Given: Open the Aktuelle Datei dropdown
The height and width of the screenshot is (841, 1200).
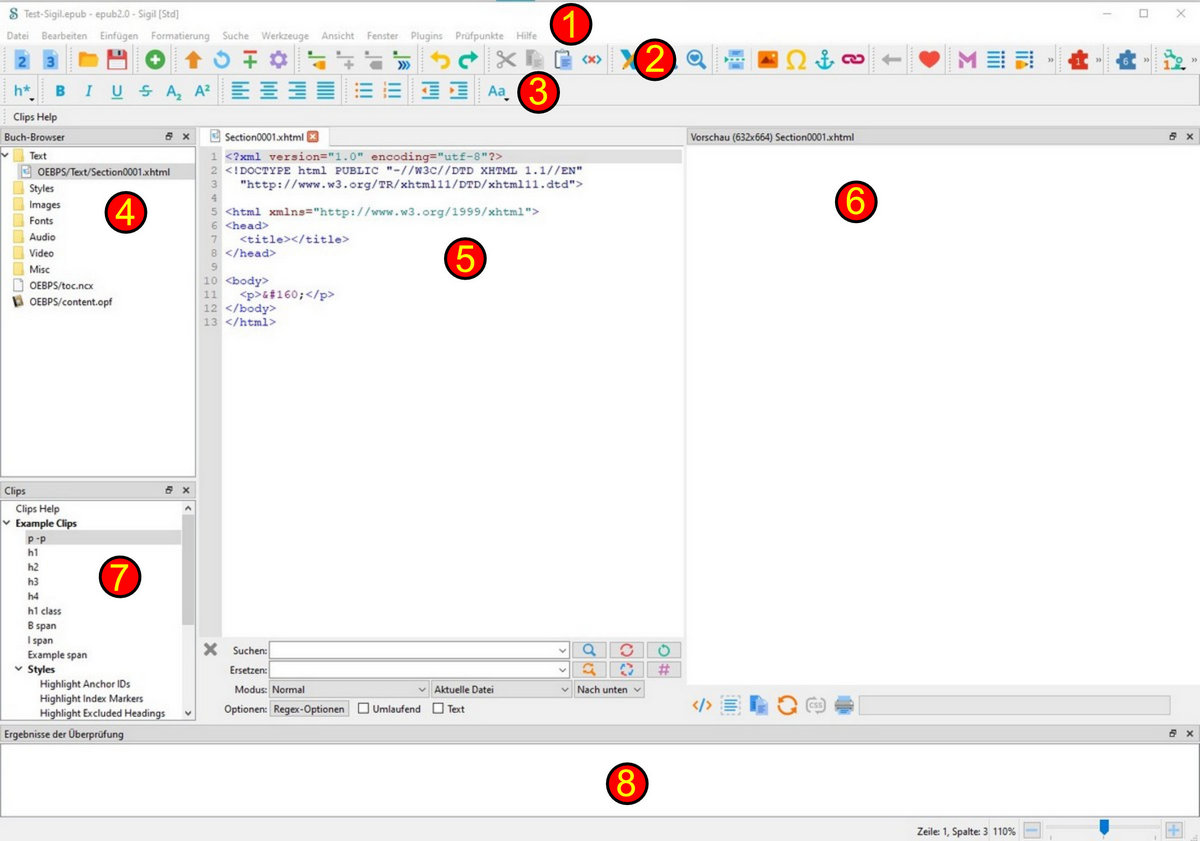Looking at the screenshot, I should point(500,689).
